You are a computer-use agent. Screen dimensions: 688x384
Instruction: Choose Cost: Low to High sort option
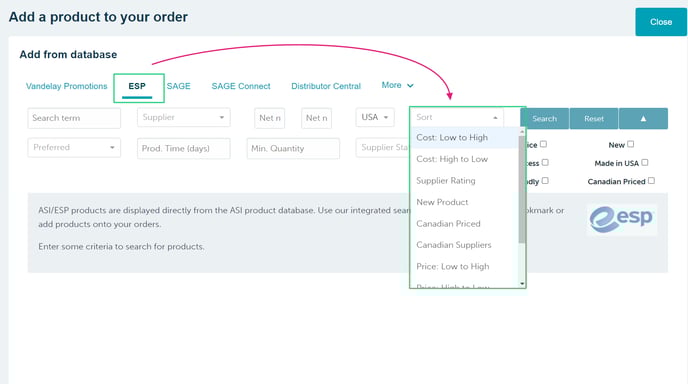point(464,137)
